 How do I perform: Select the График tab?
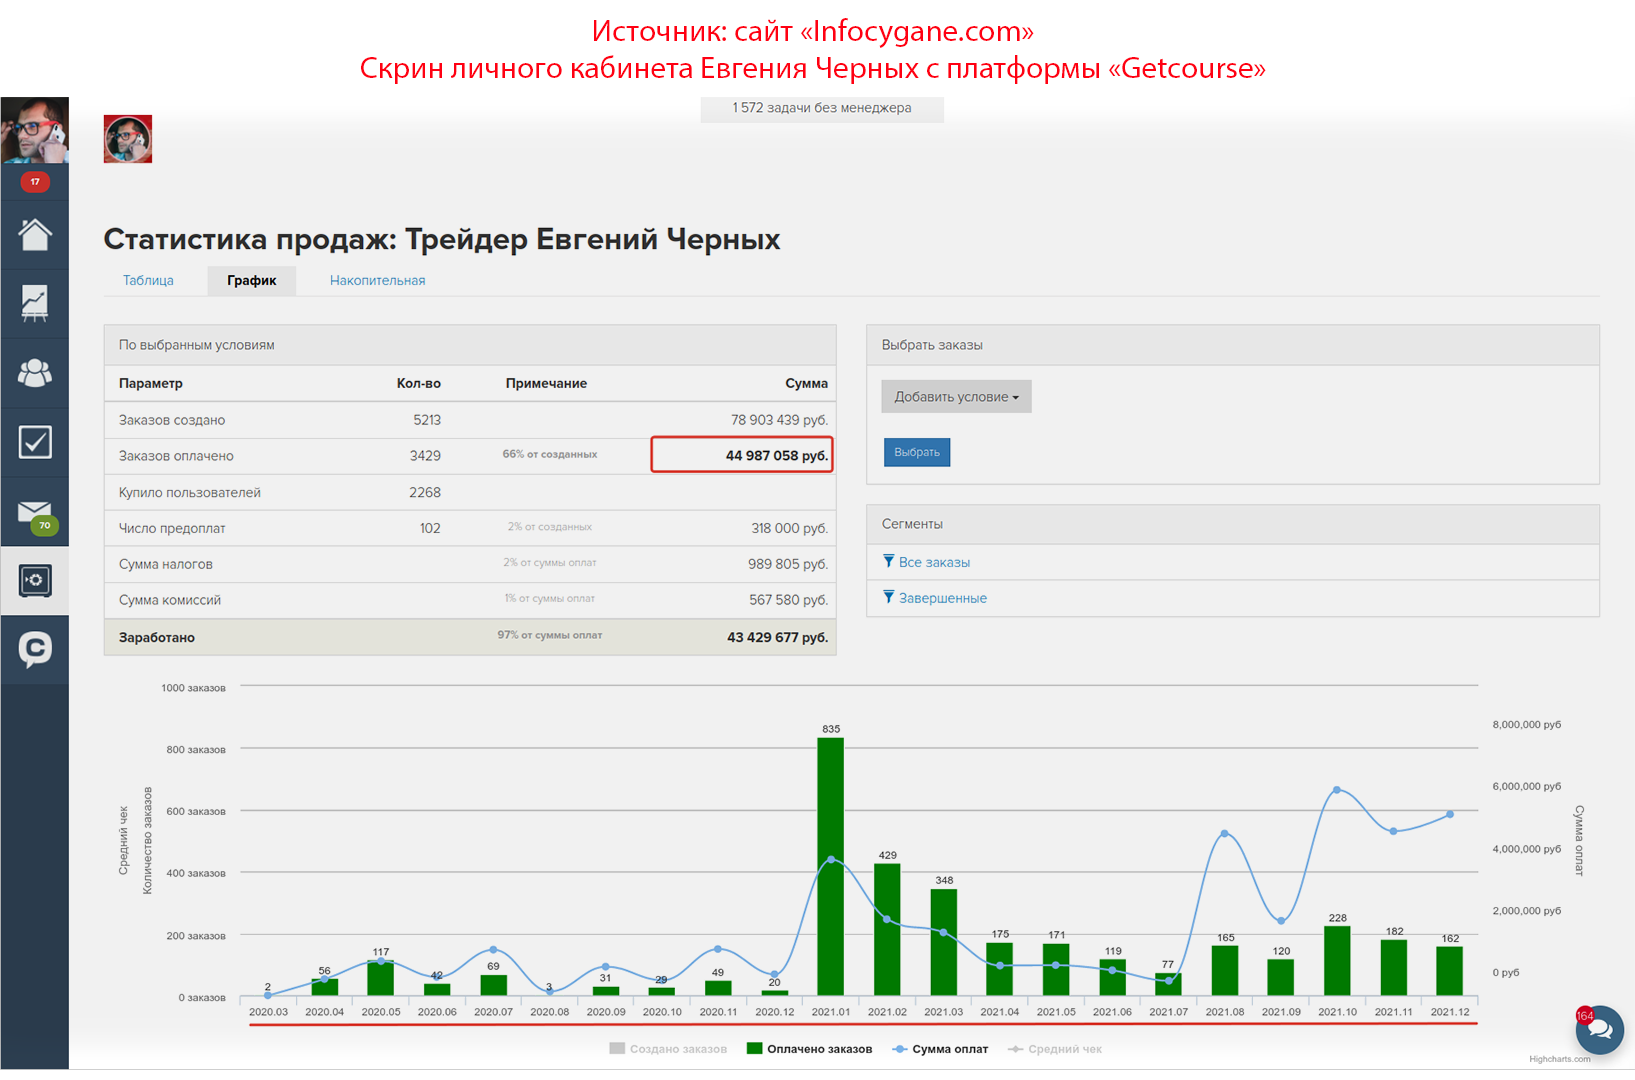click(x=252, y=280)
